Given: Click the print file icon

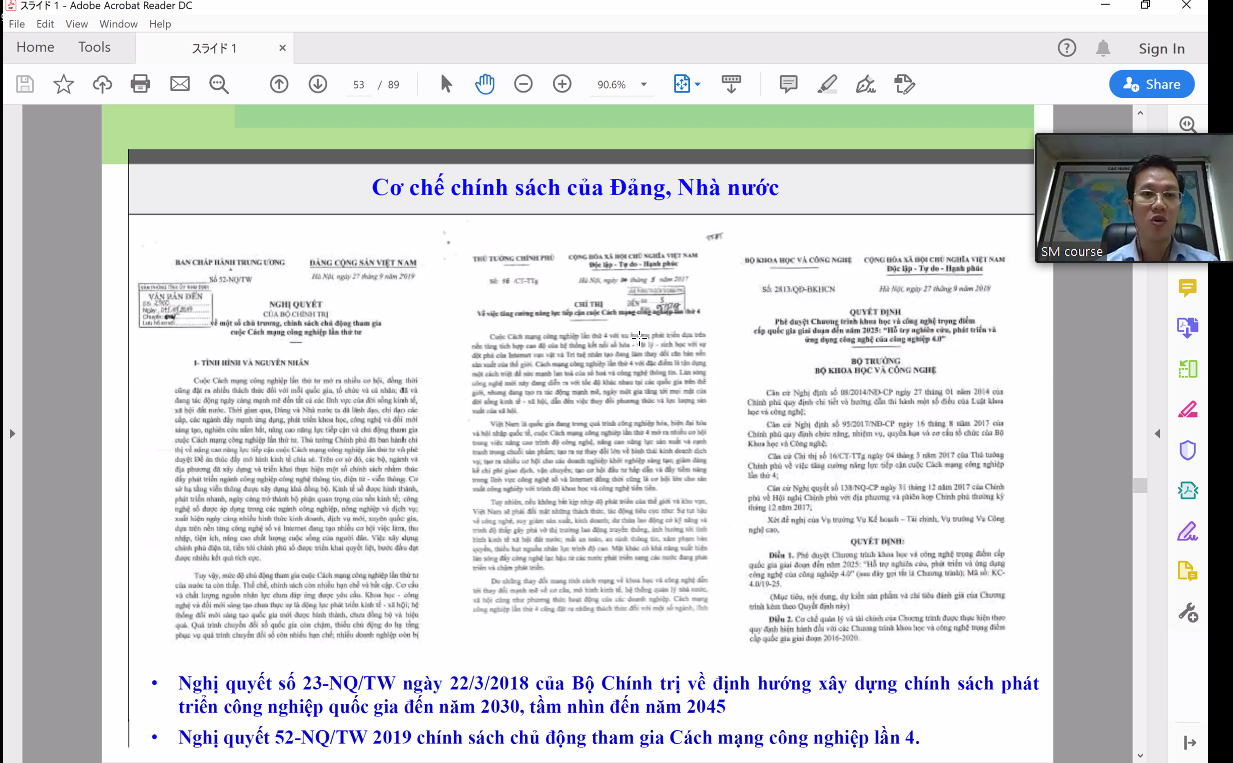Looking at the screenshot, I should click(x=141, y=84).
